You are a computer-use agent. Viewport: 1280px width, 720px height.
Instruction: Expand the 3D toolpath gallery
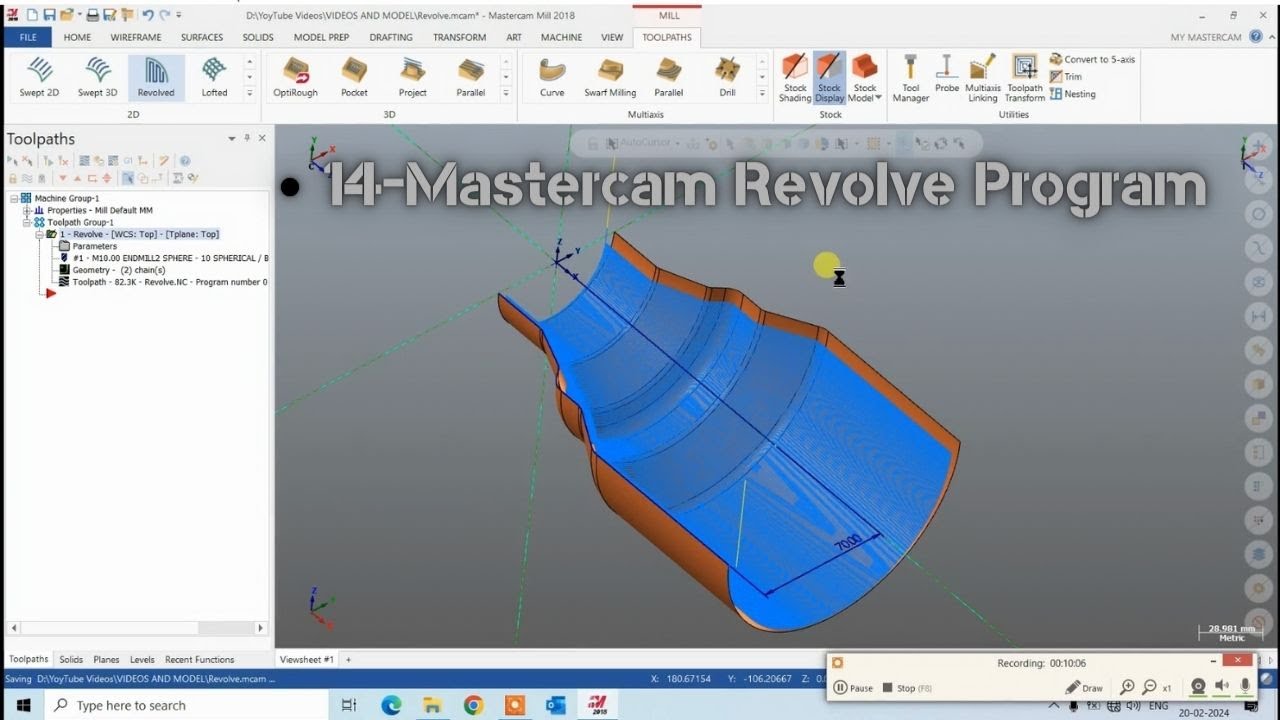click(506, 92)
